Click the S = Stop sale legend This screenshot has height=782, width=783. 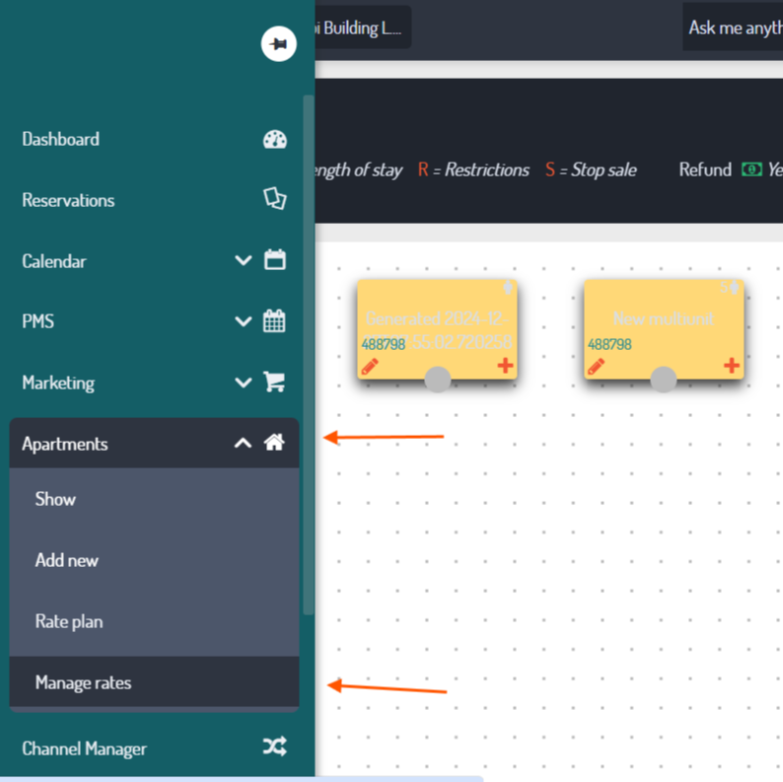[x=591, y=170]
